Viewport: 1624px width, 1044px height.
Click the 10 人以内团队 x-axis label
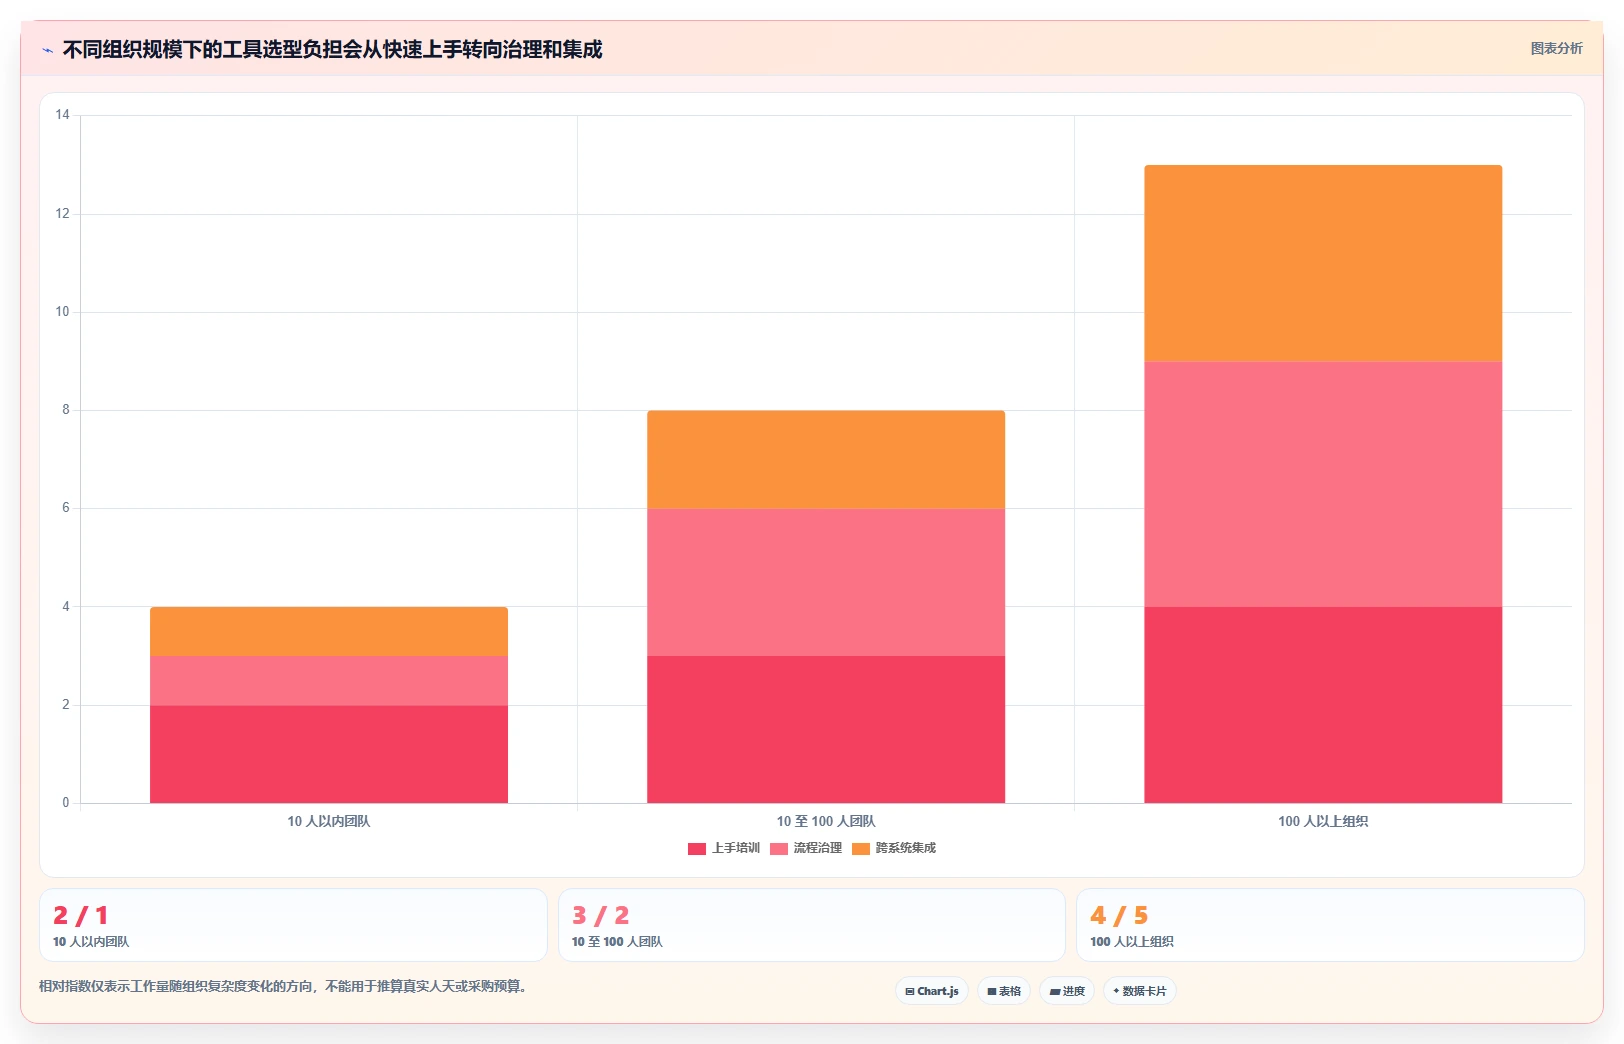point(329,821)
